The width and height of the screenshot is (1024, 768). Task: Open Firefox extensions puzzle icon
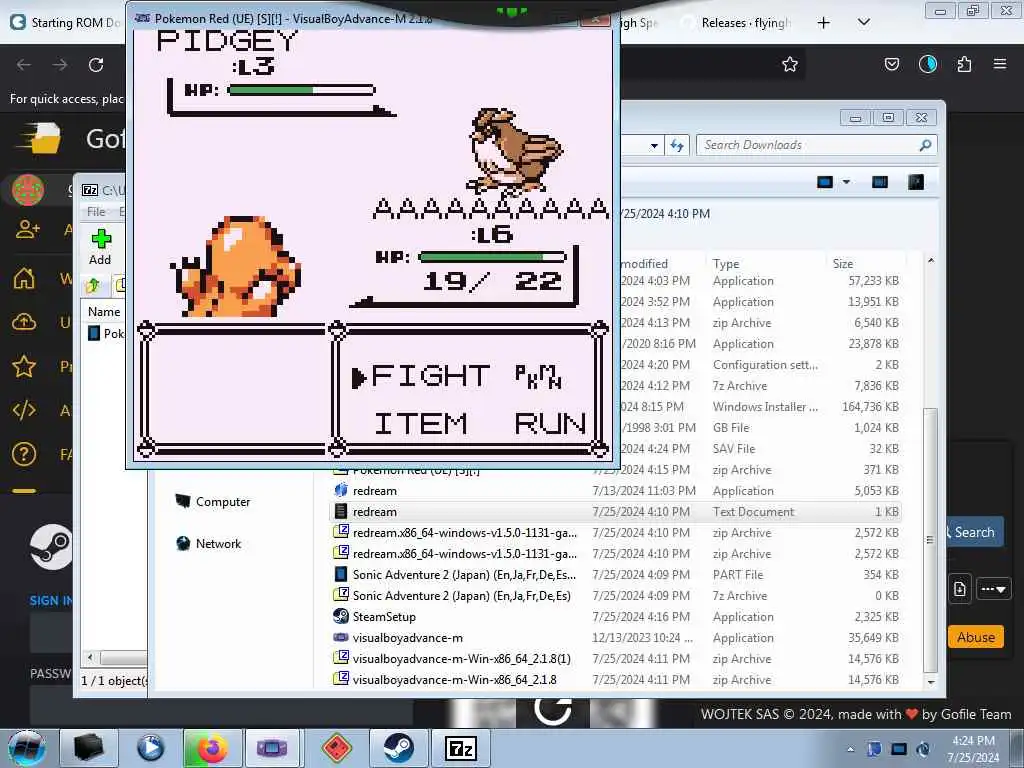pyautogui.click(x=964, y=64)
